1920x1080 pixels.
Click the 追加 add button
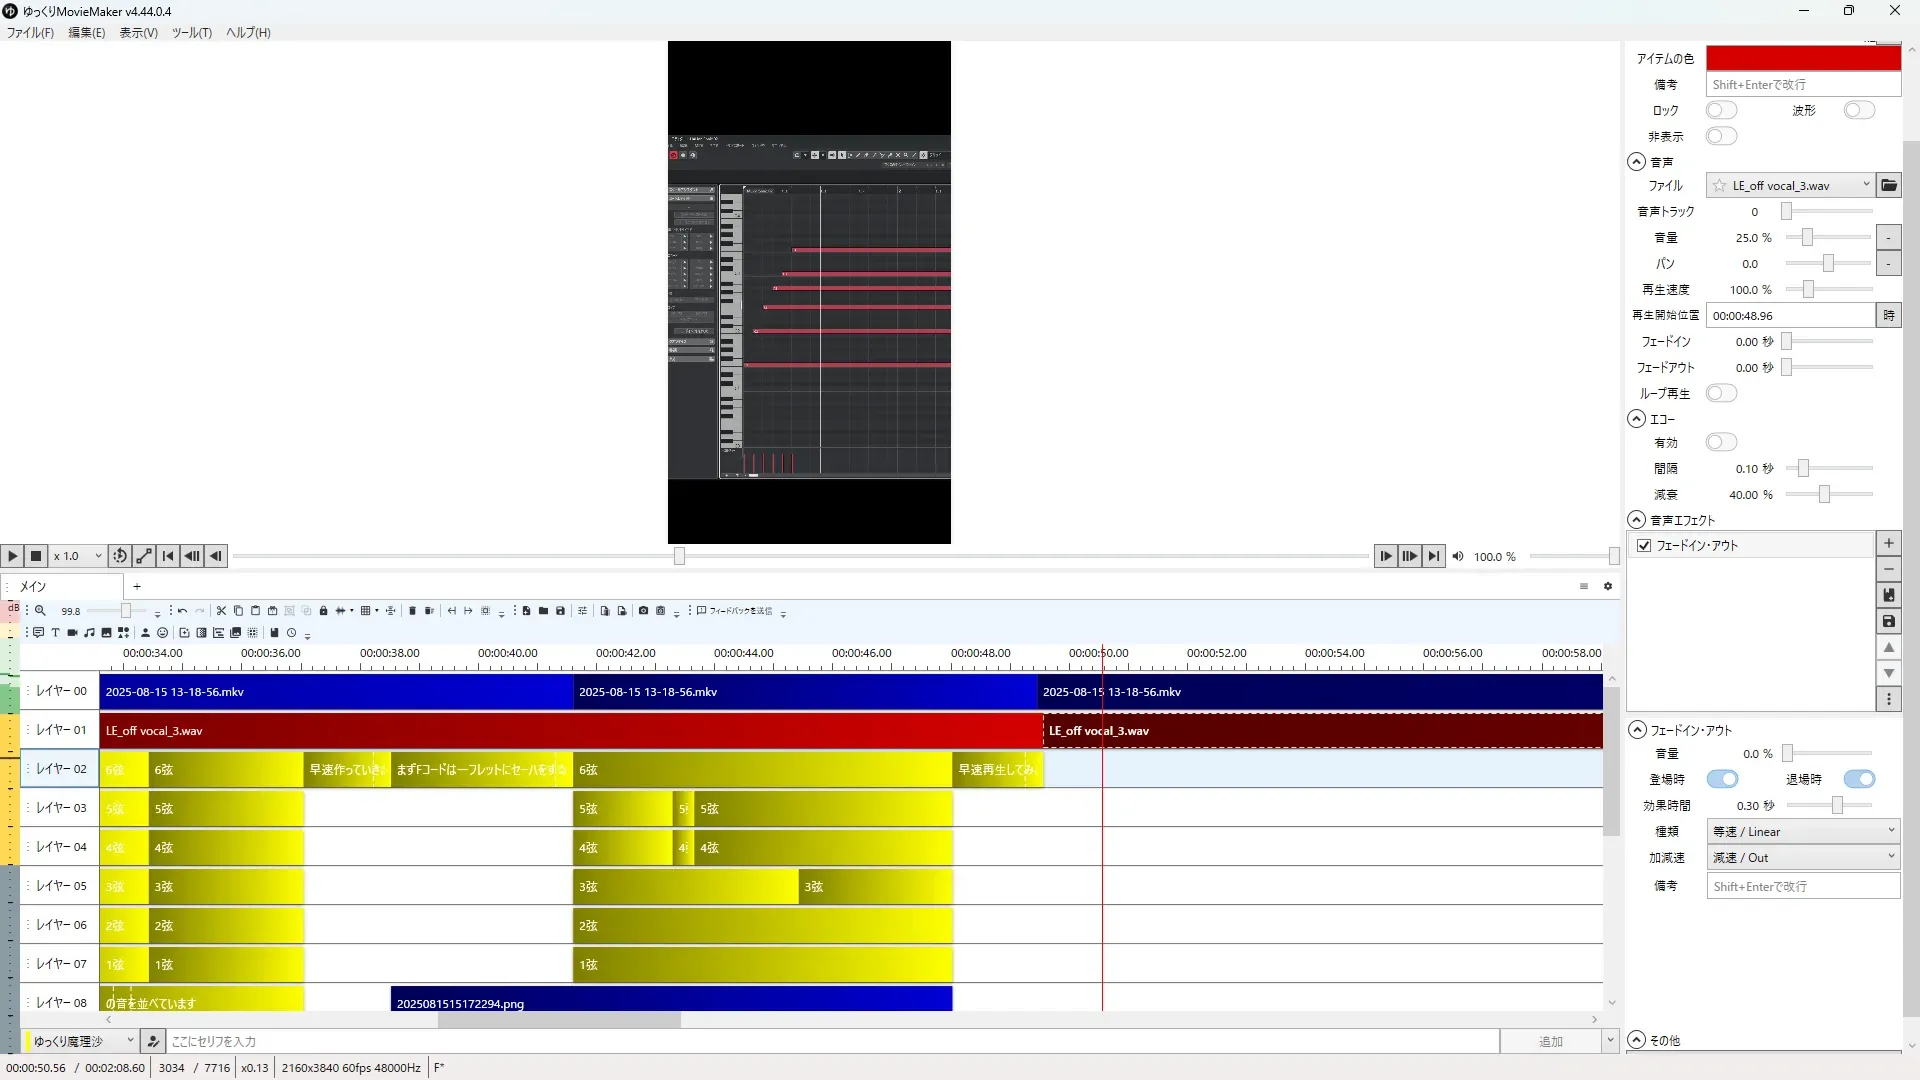(x=1550, y=1042)
